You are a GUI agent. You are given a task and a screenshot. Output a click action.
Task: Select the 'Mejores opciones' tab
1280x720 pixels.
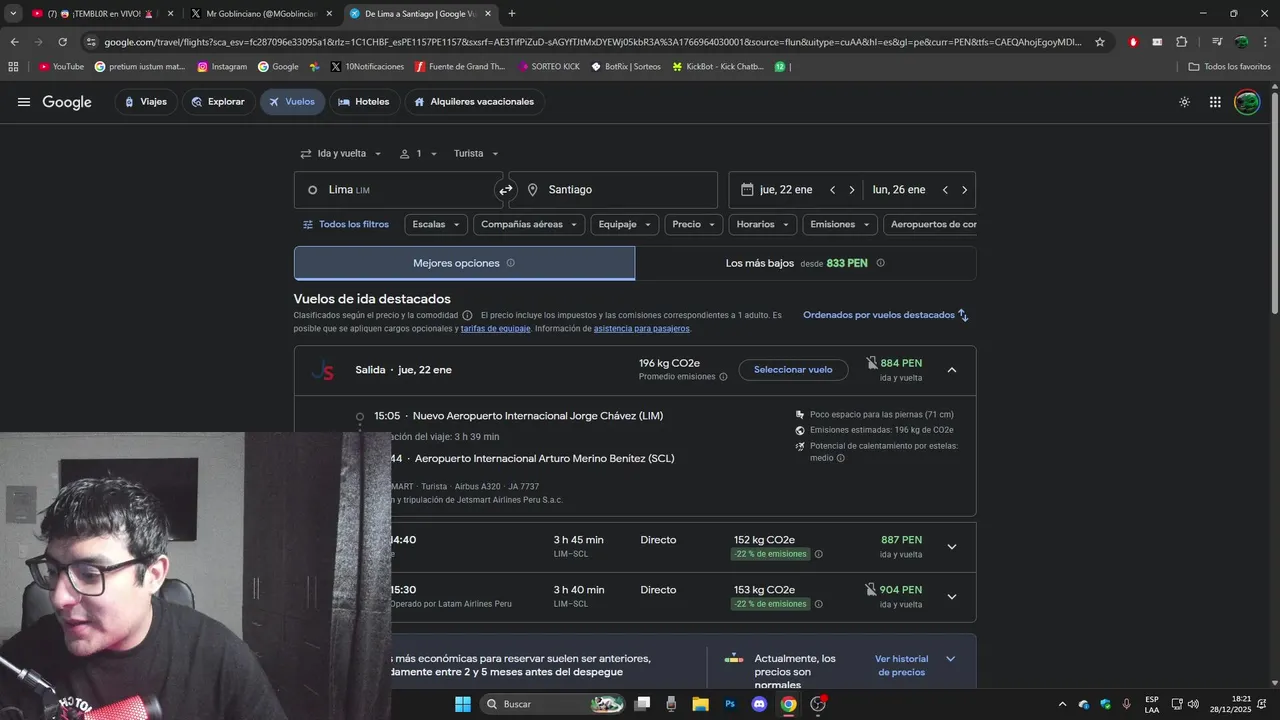pos(464,263)
